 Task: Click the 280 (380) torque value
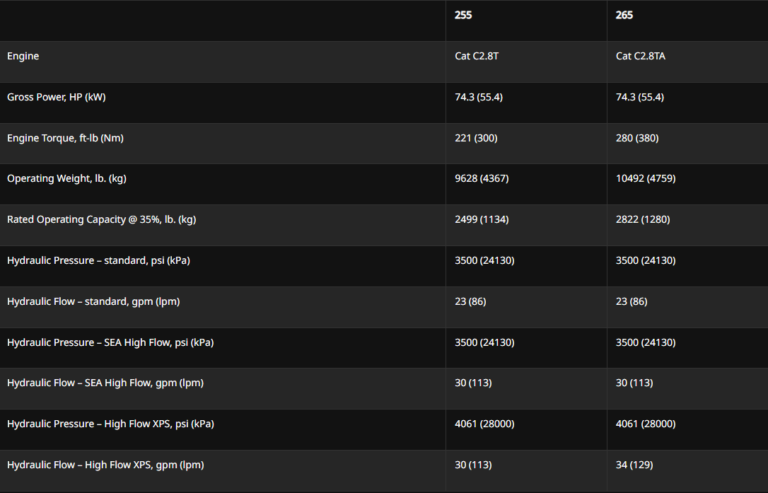pos(638,138)
